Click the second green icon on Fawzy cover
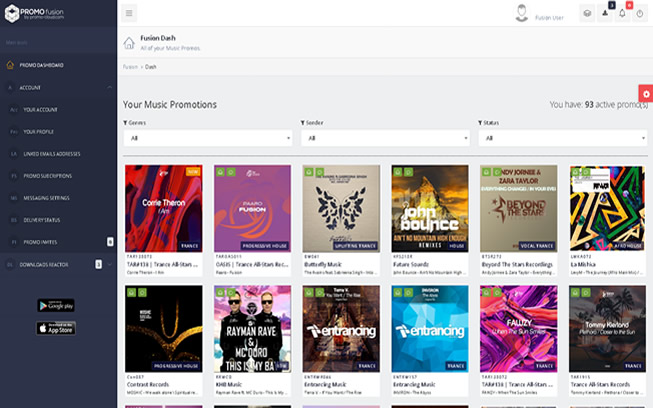Image resolution: width=653 pixels, height=408 pixels. (x=497, y=293)
